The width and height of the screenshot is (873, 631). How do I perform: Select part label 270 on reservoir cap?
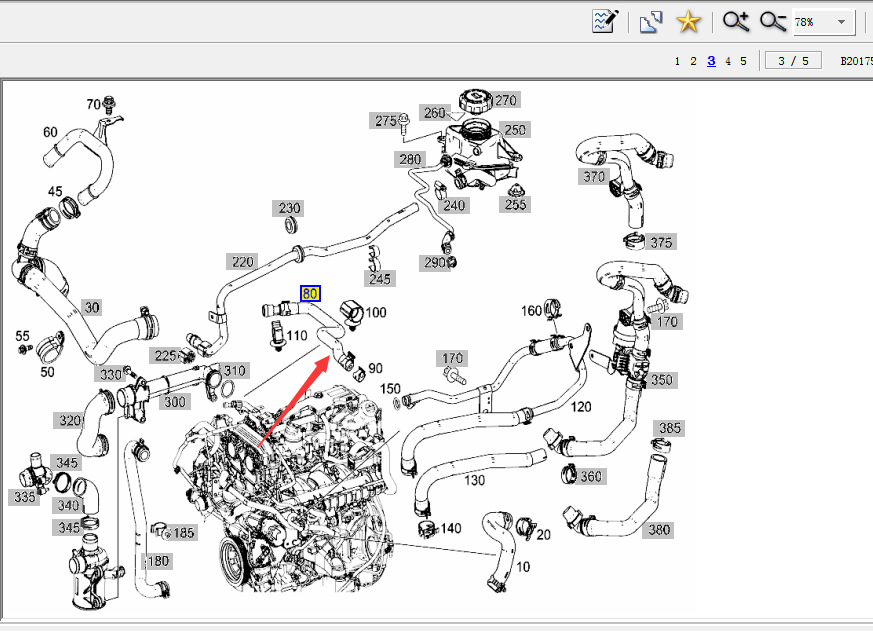point(506,100)
